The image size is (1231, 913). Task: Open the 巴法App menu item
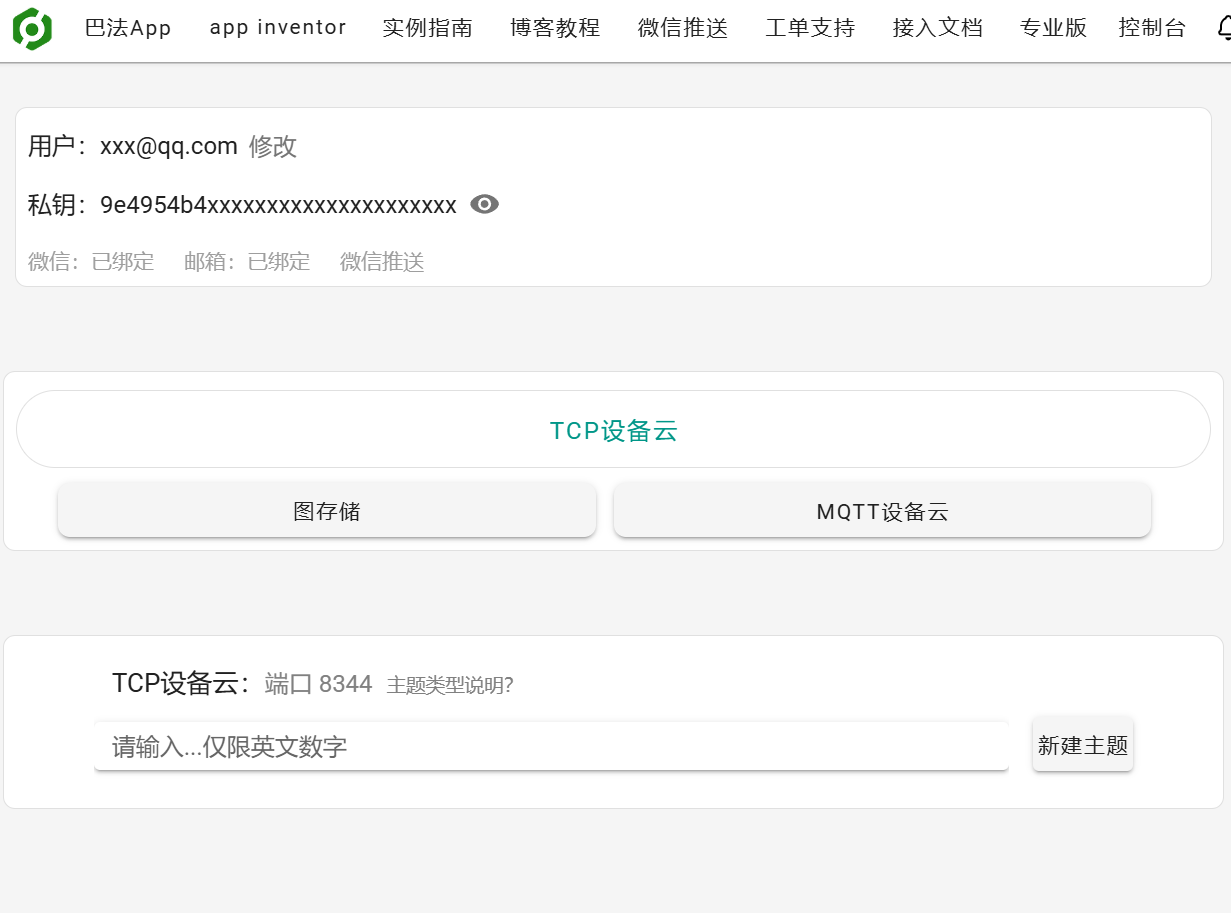[128, 28]
